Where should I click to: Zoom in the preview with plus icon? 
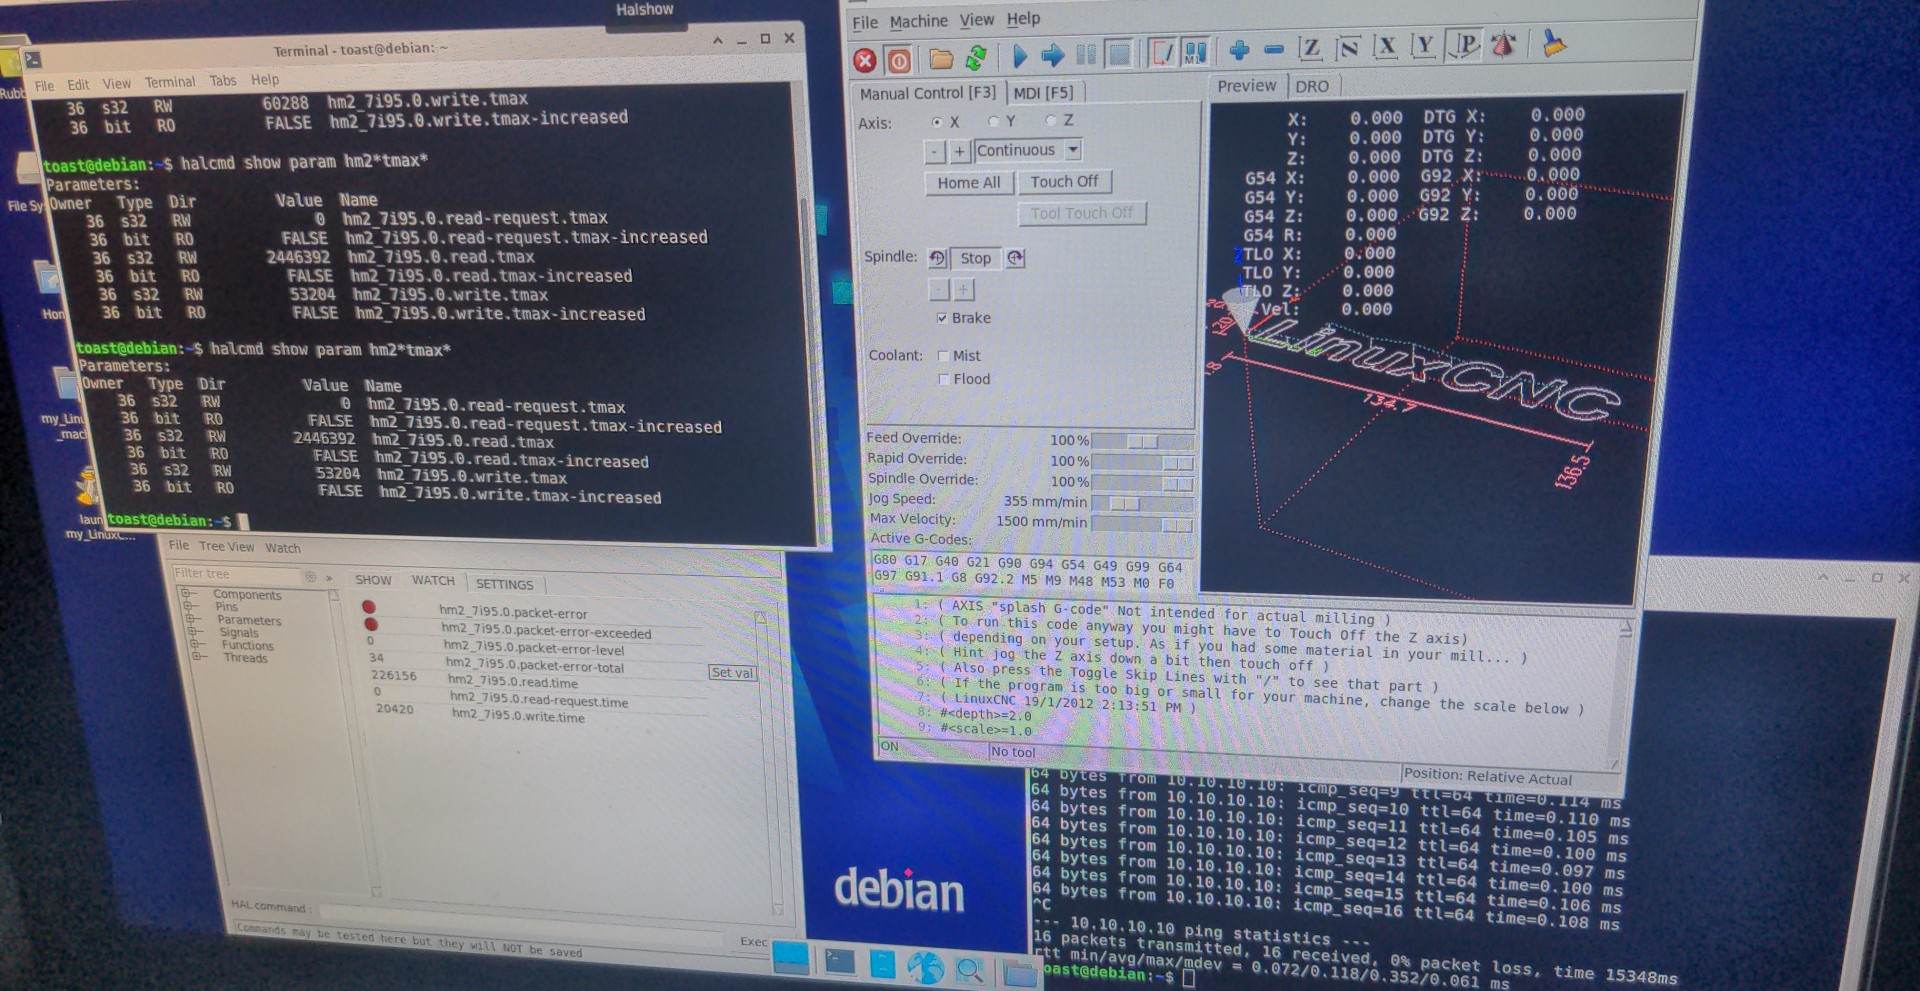point(1238,50)
